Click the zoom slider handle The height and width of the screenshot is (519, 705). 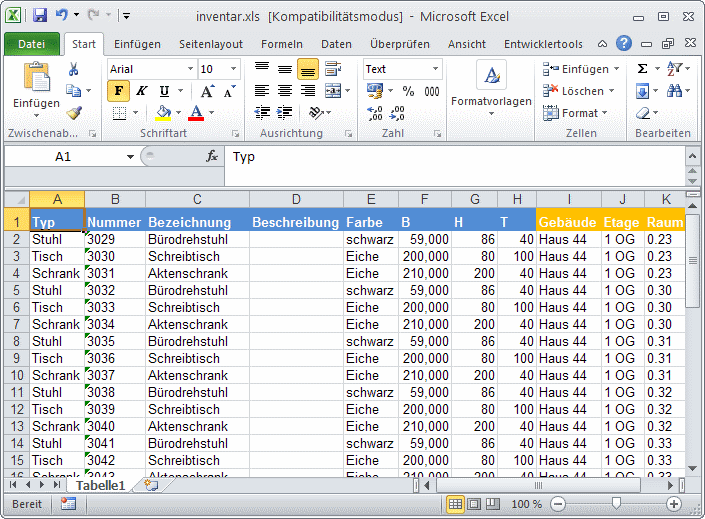click(x=616, y=504)
